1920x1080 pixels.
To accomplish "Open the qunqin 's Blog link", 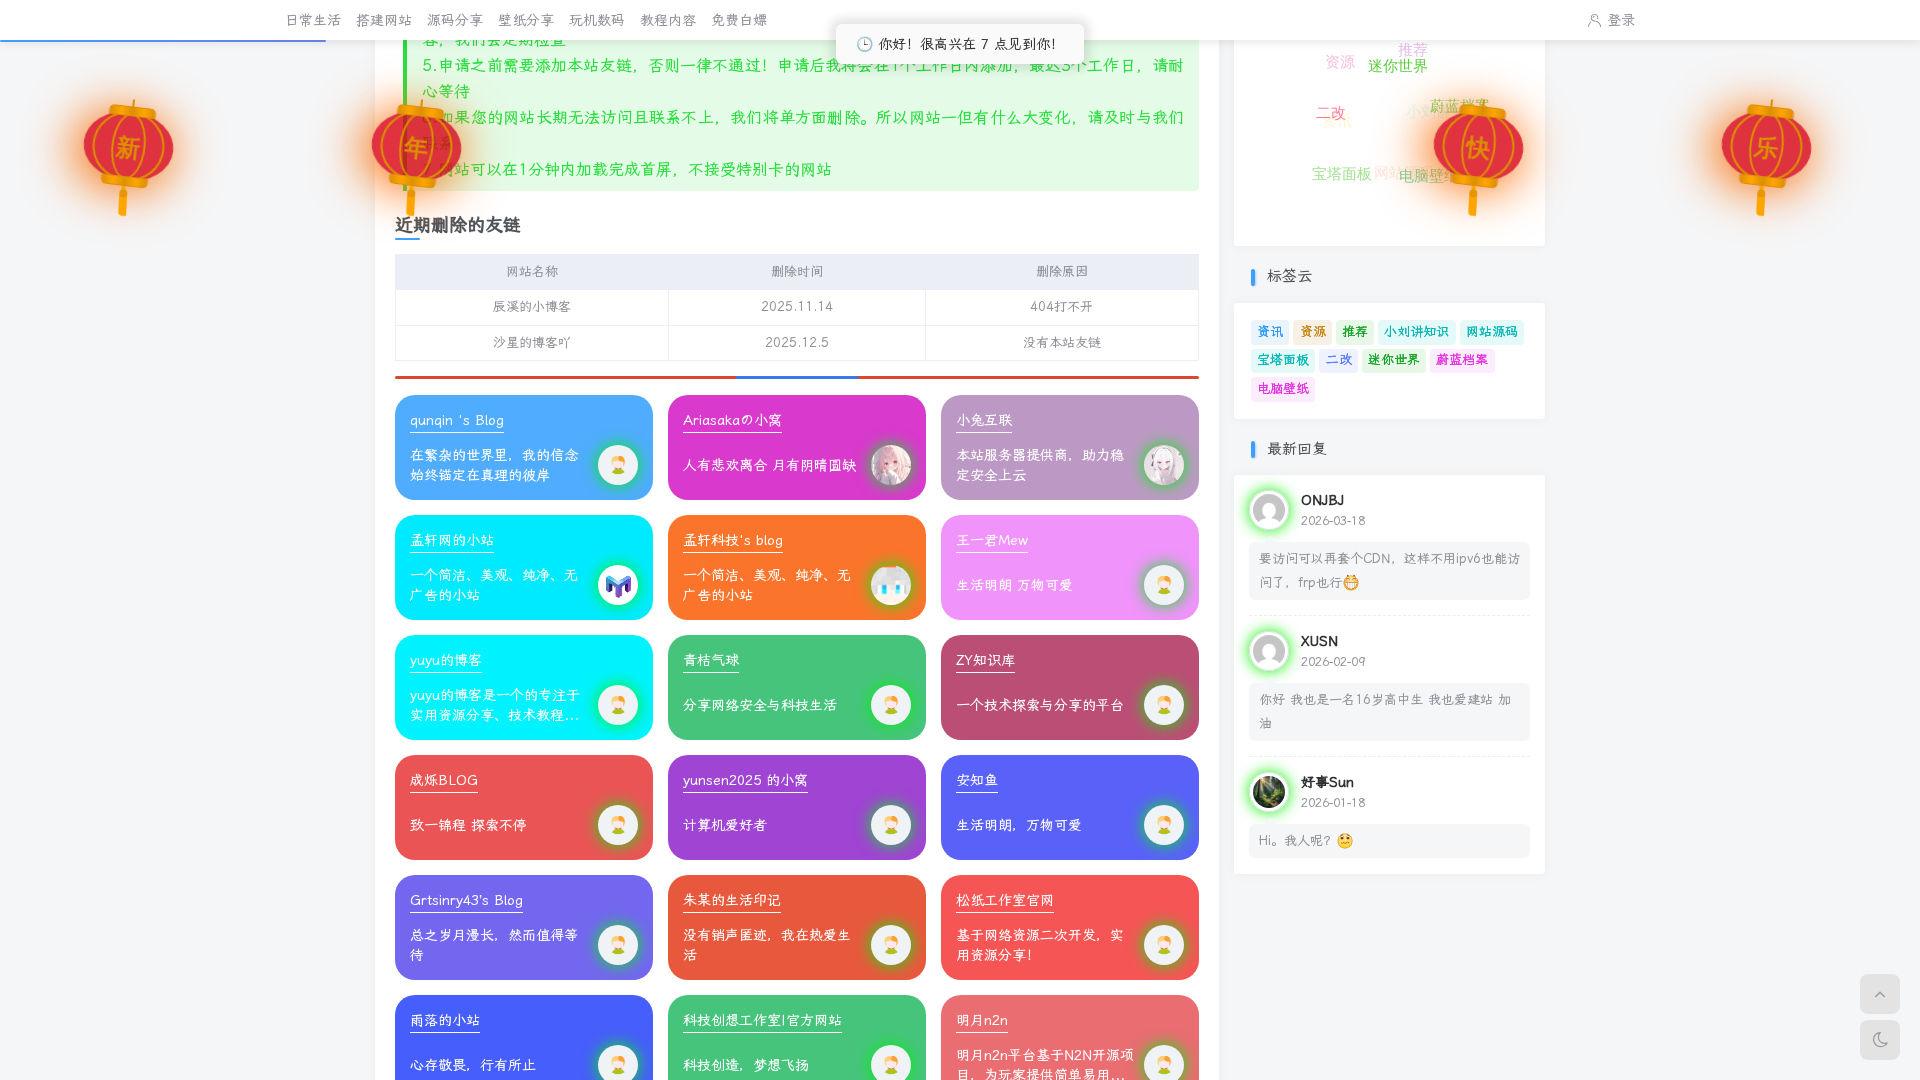I will (457, 421).
